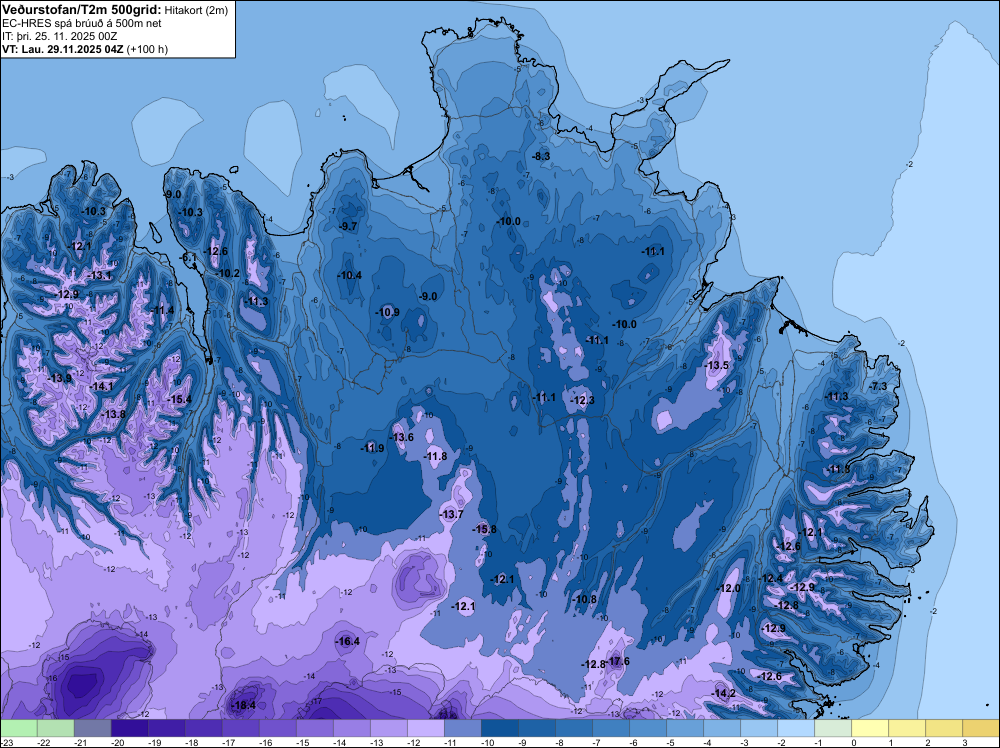Click the -15.4 temperature label
Viewport: 1000px width, 748px height.
(x=180, y=400)
